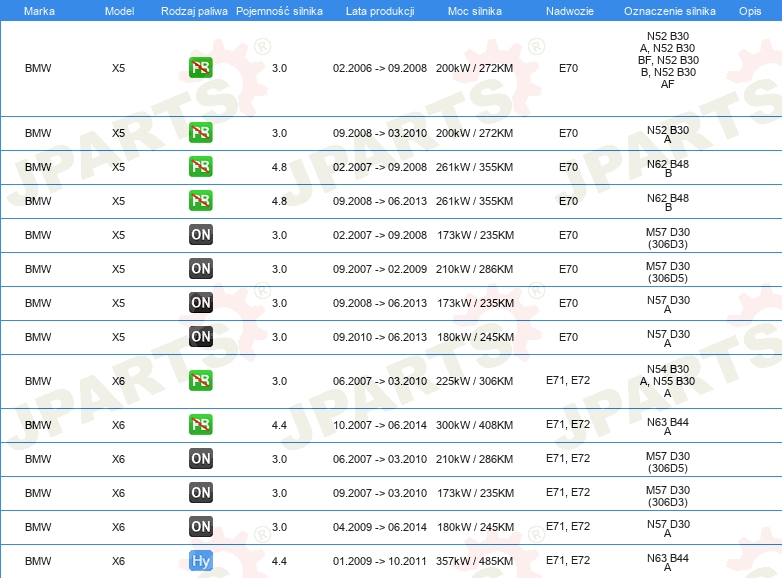Click ON diesel icon in X6 09.2007->03.2010 row

tap(200, 492)
